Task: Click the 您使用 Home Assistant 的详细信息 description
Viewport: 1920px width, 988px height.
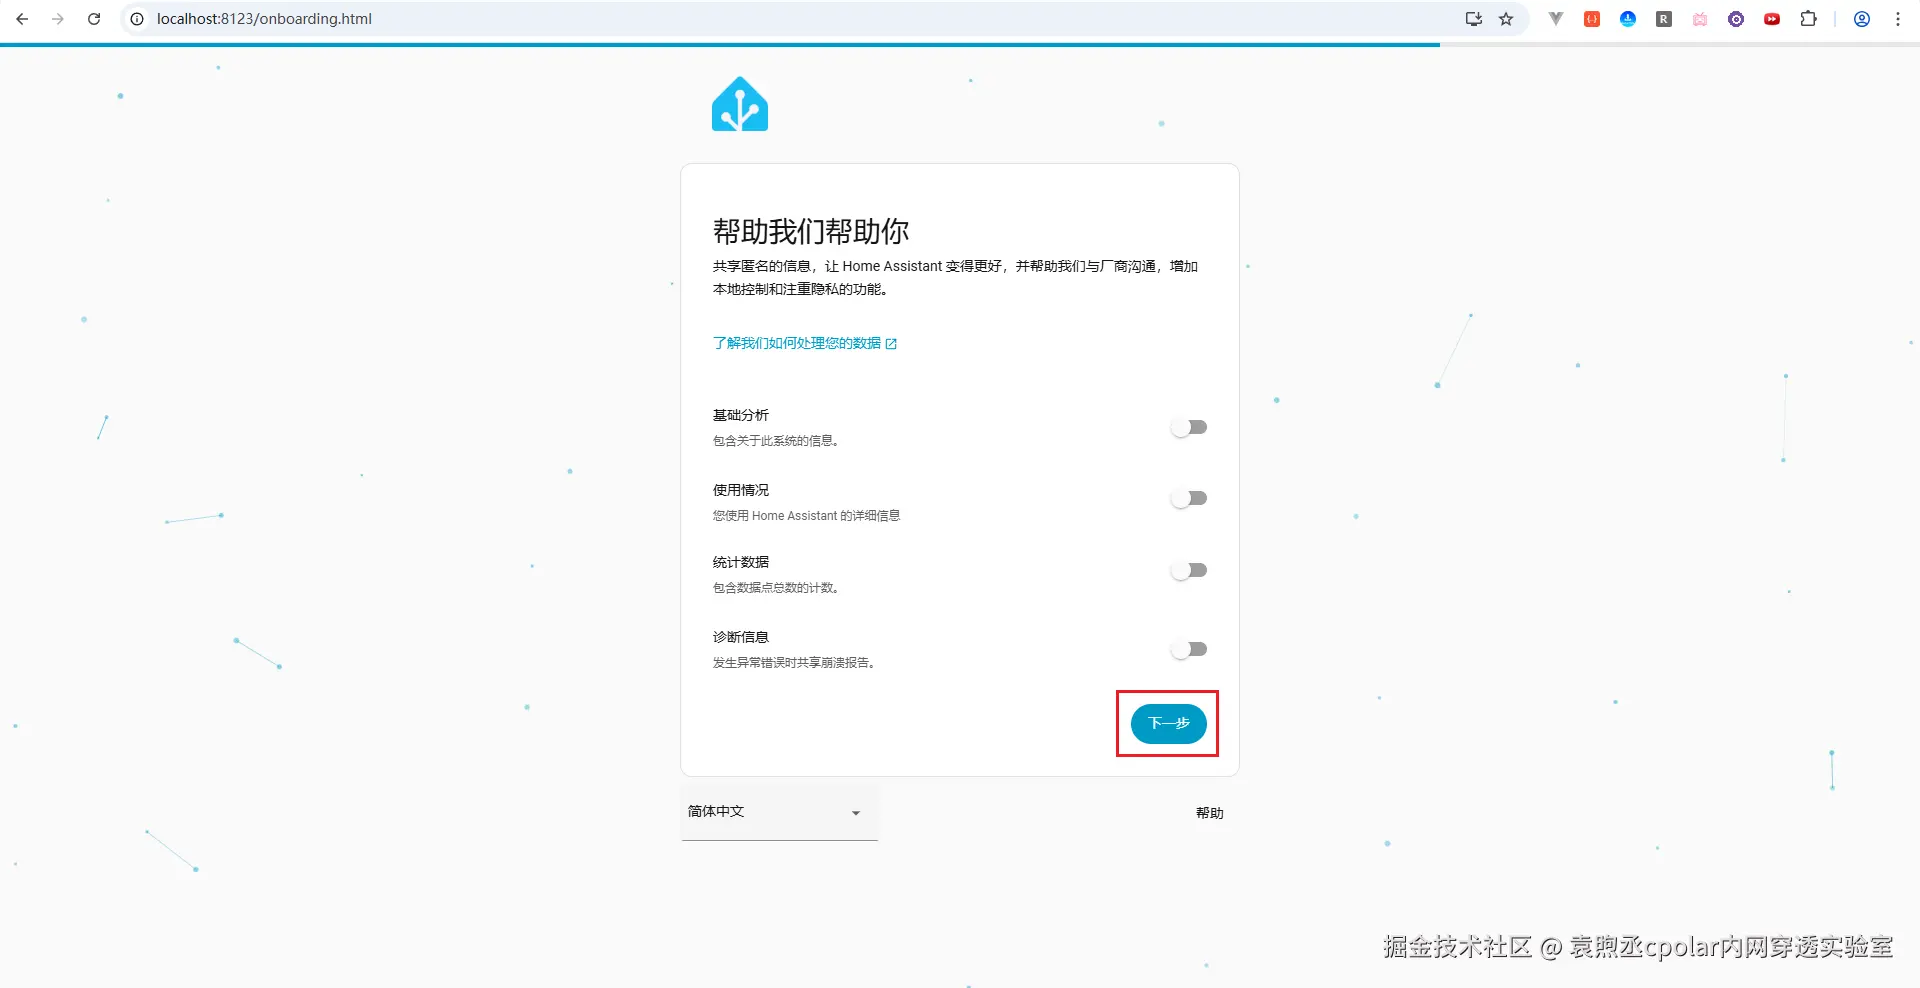Action: point(806,516)
